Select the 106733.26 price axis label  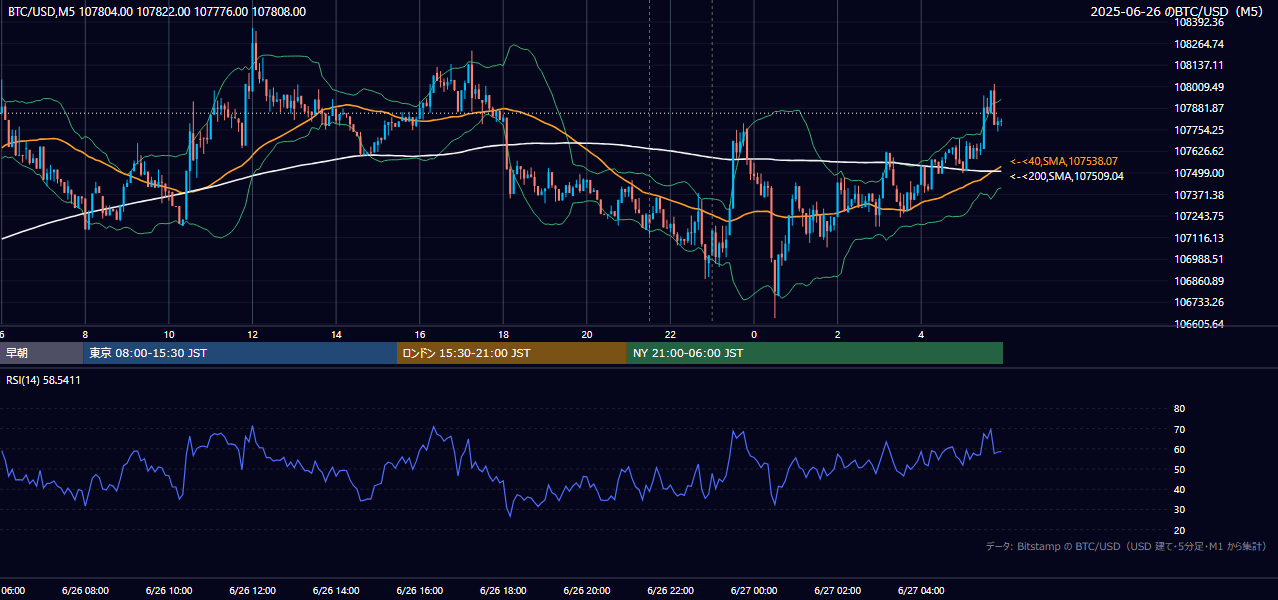(x=1199, y=302)
